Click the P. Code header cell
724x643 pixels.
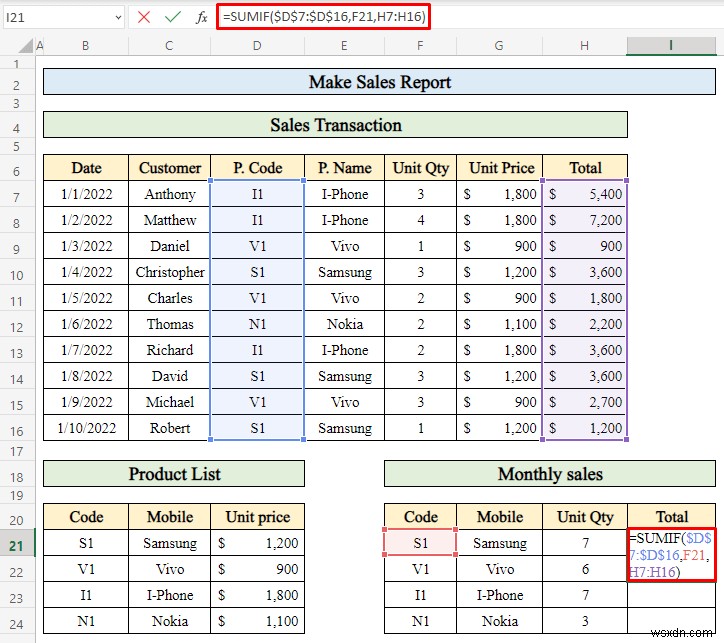257,168
